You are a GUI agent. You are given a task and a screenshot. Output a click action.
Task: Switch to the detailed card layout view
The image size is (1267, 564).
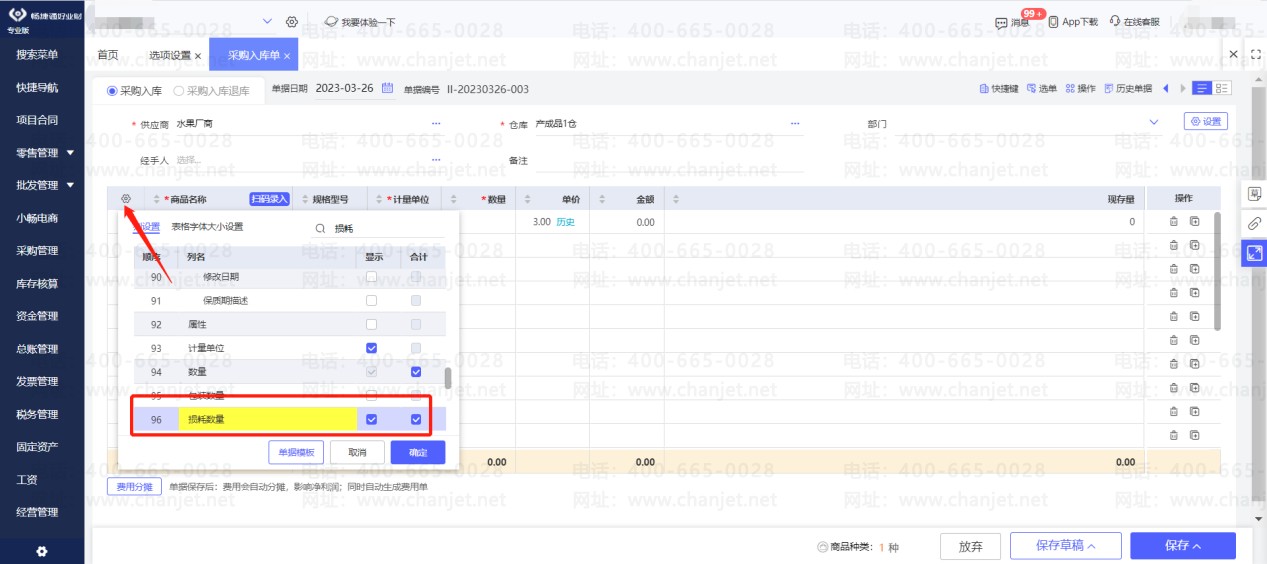[1222, 89]
